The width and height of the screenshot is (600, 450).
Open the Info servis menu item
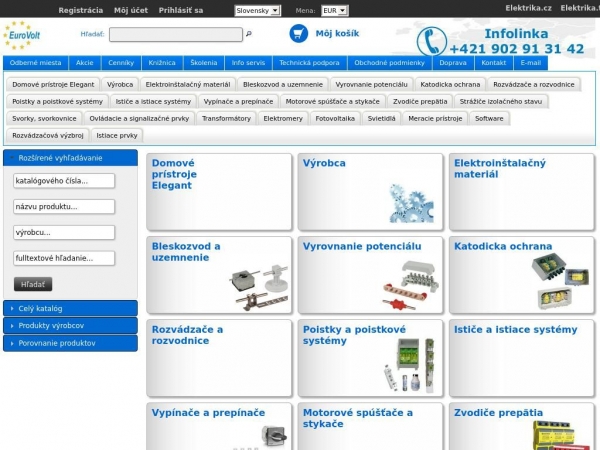click(248, 63)
